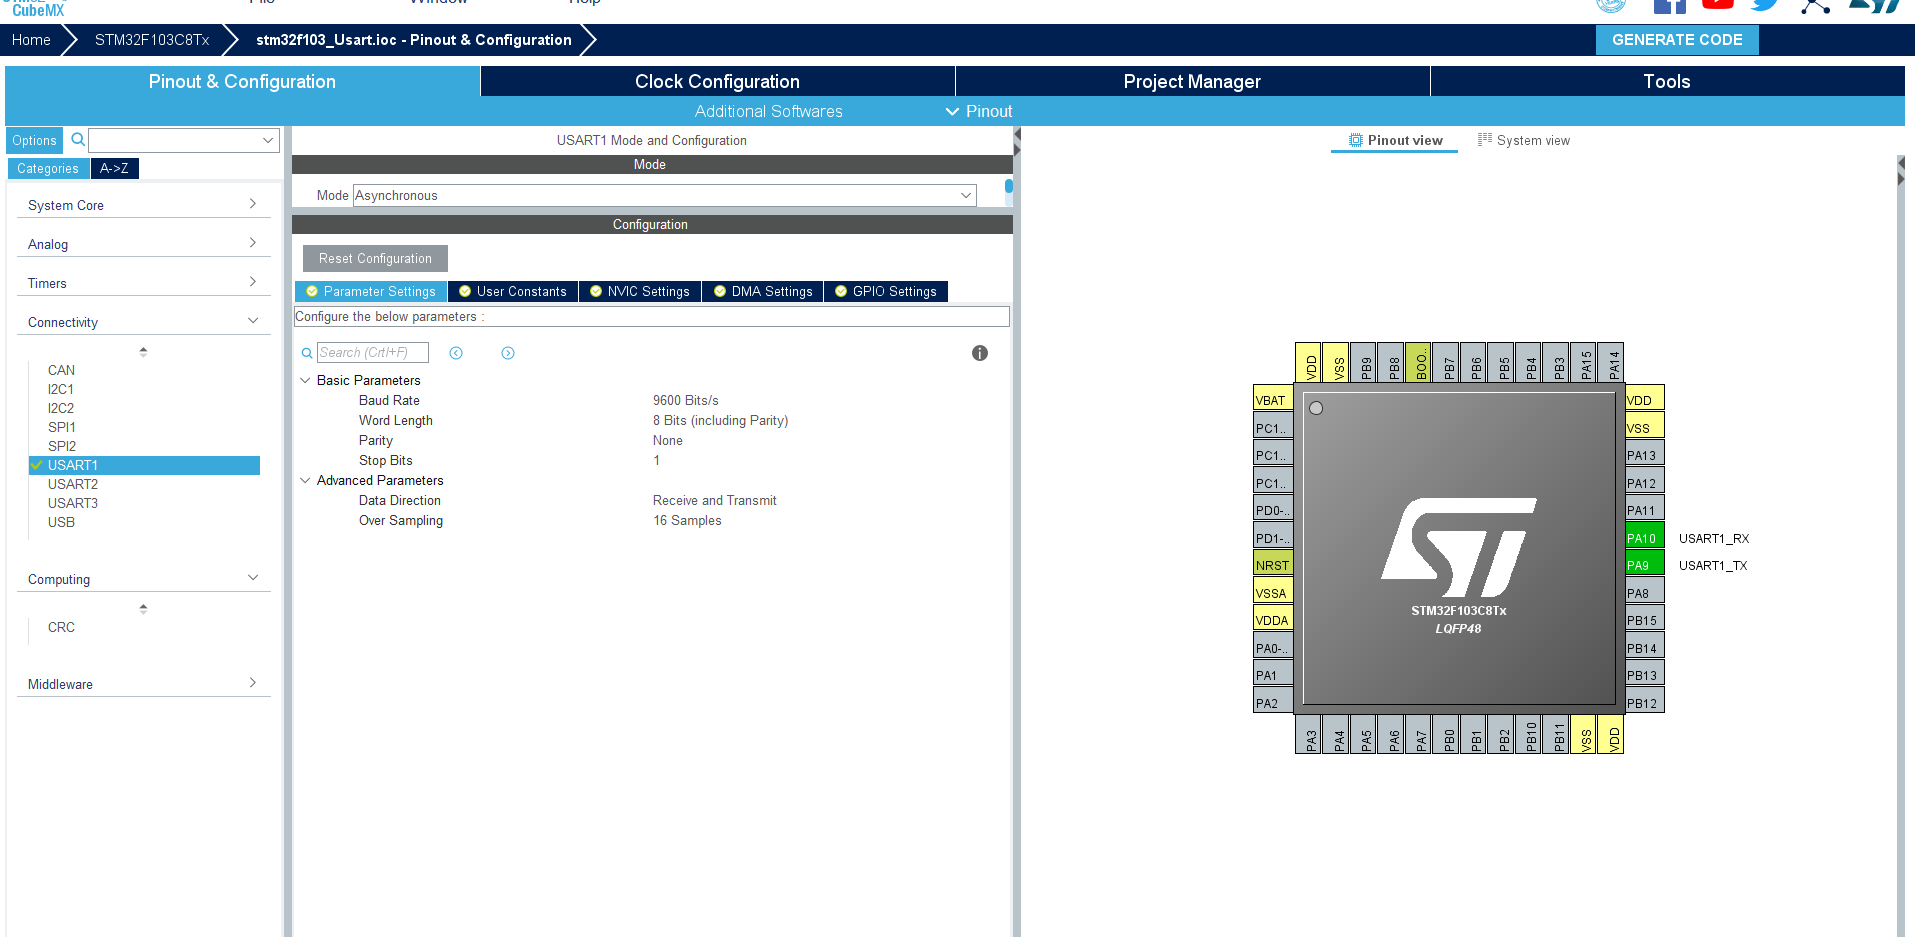Select the Pinout view tab
The height and width of the screenshot is (937, 1915).
tap(1395, 140)
